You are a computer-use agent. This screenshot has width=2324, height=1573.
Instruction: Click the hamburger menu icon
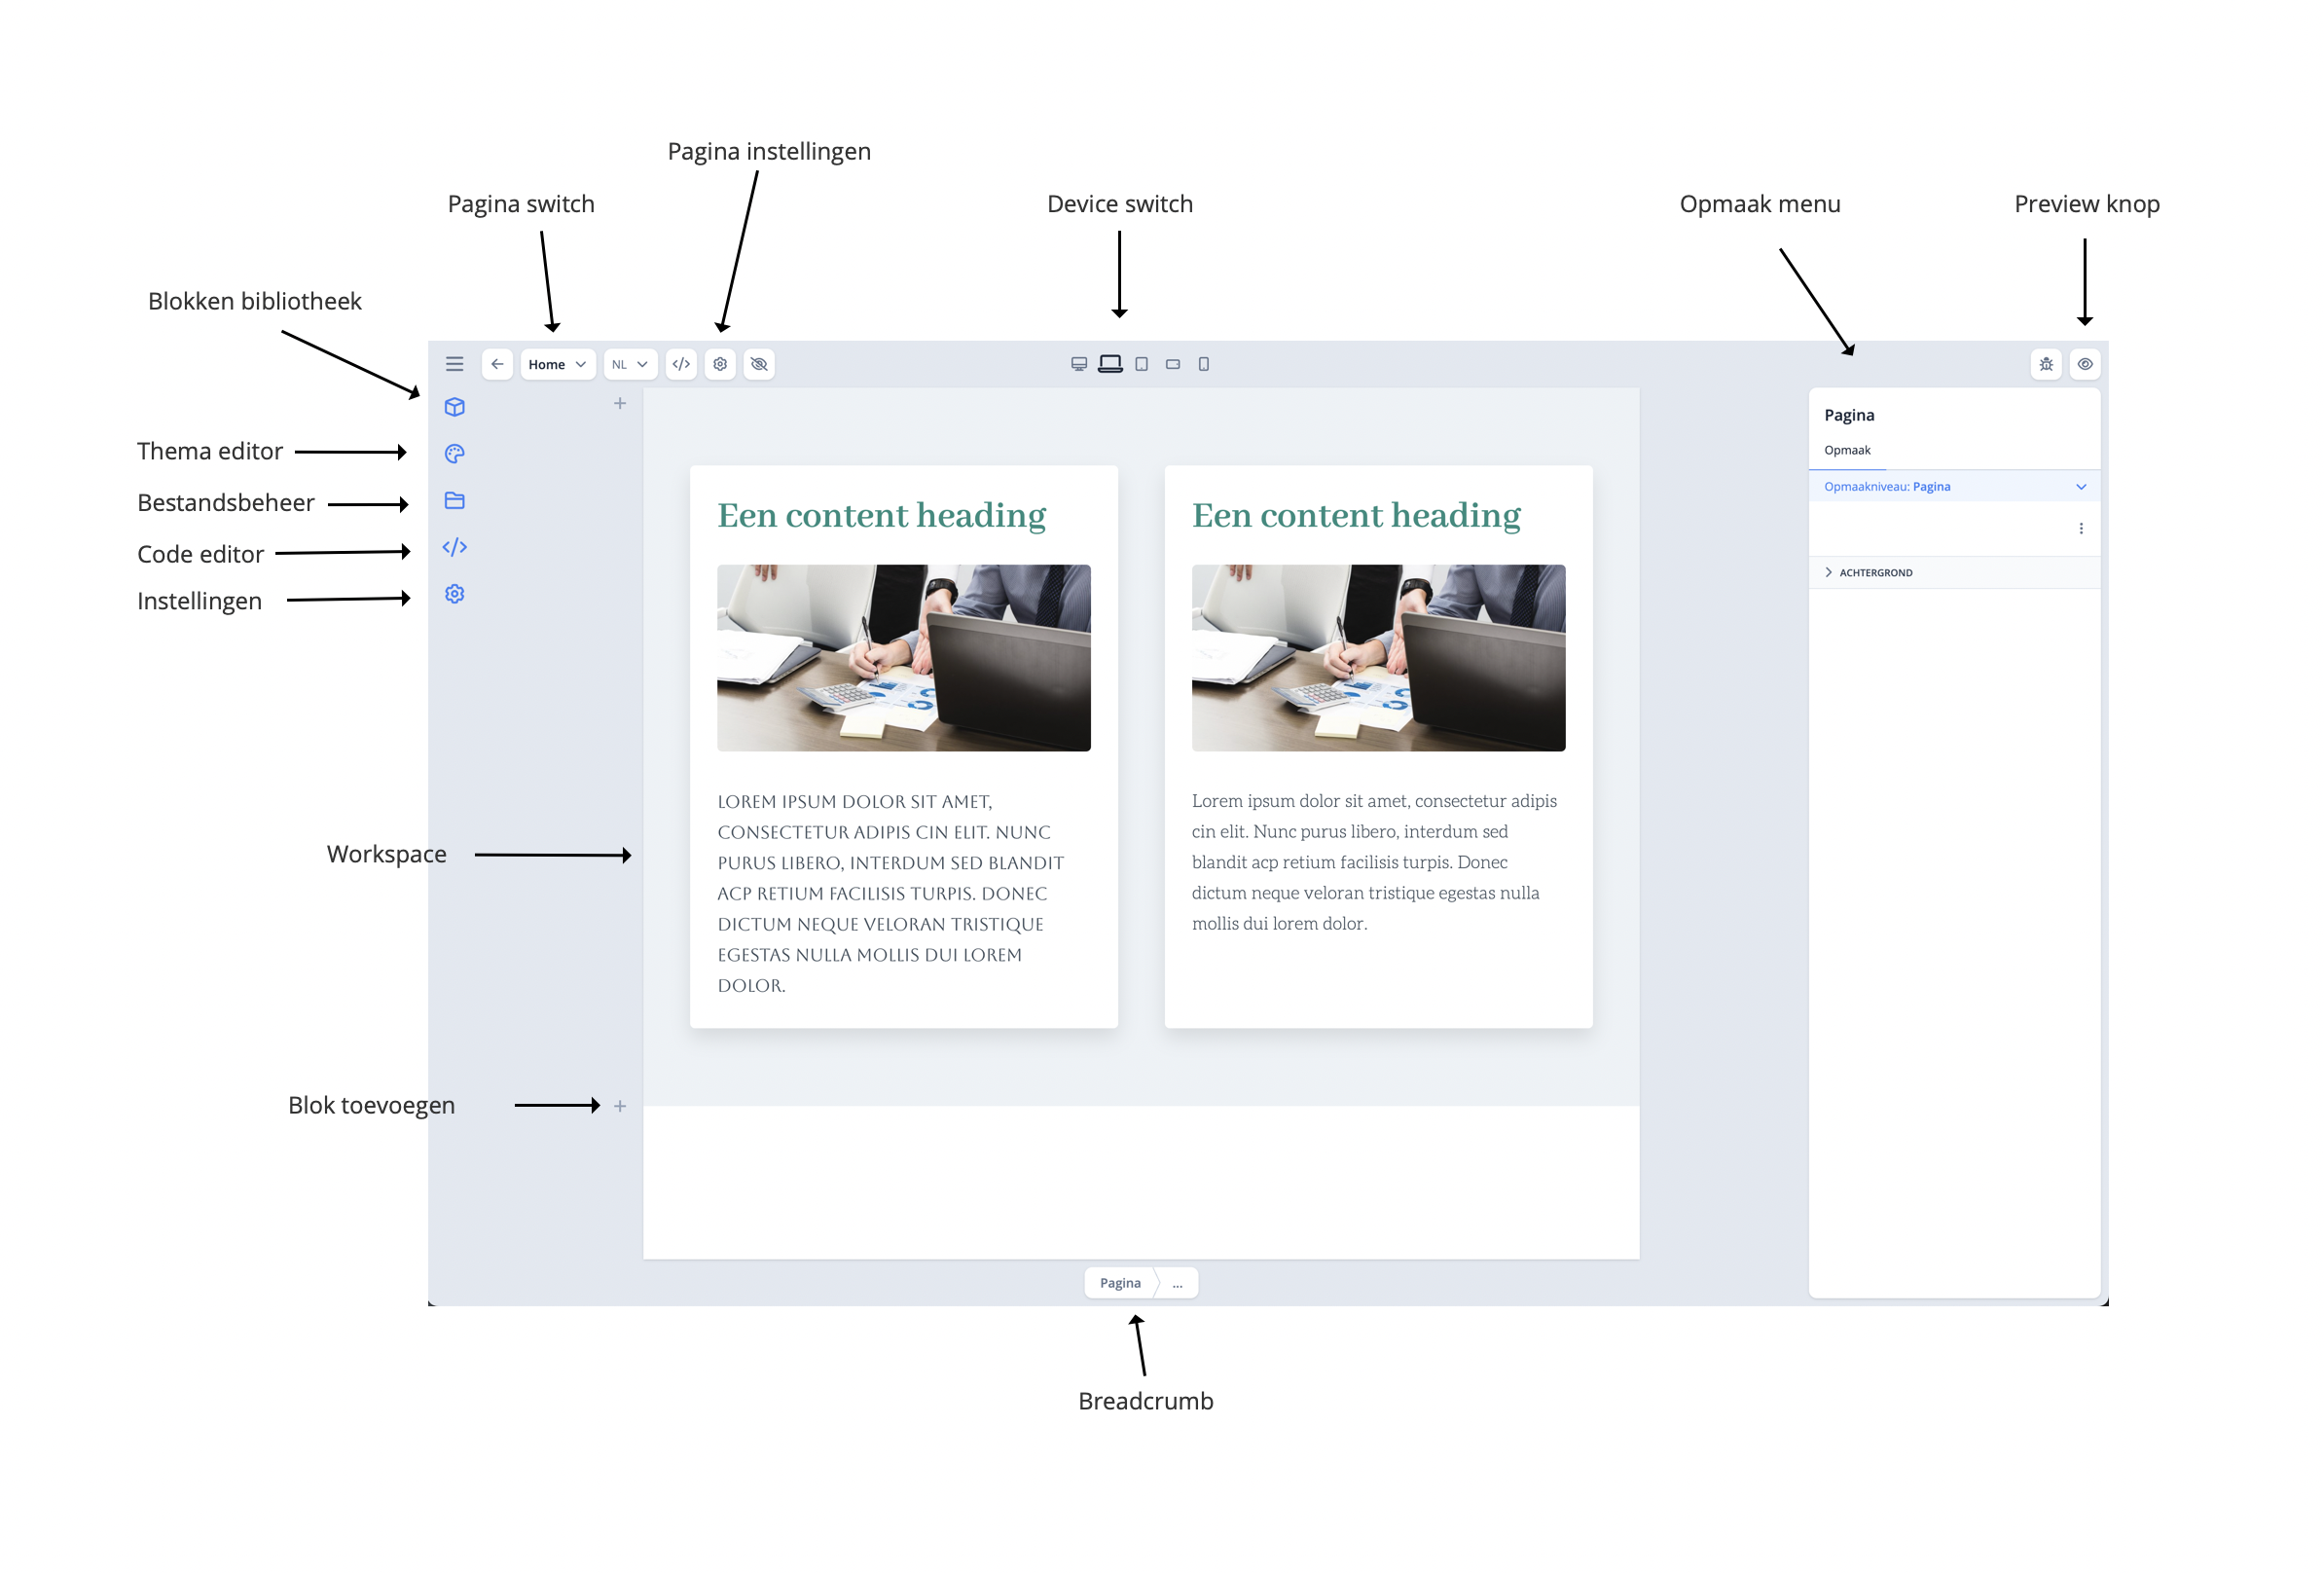click(454, 364)
